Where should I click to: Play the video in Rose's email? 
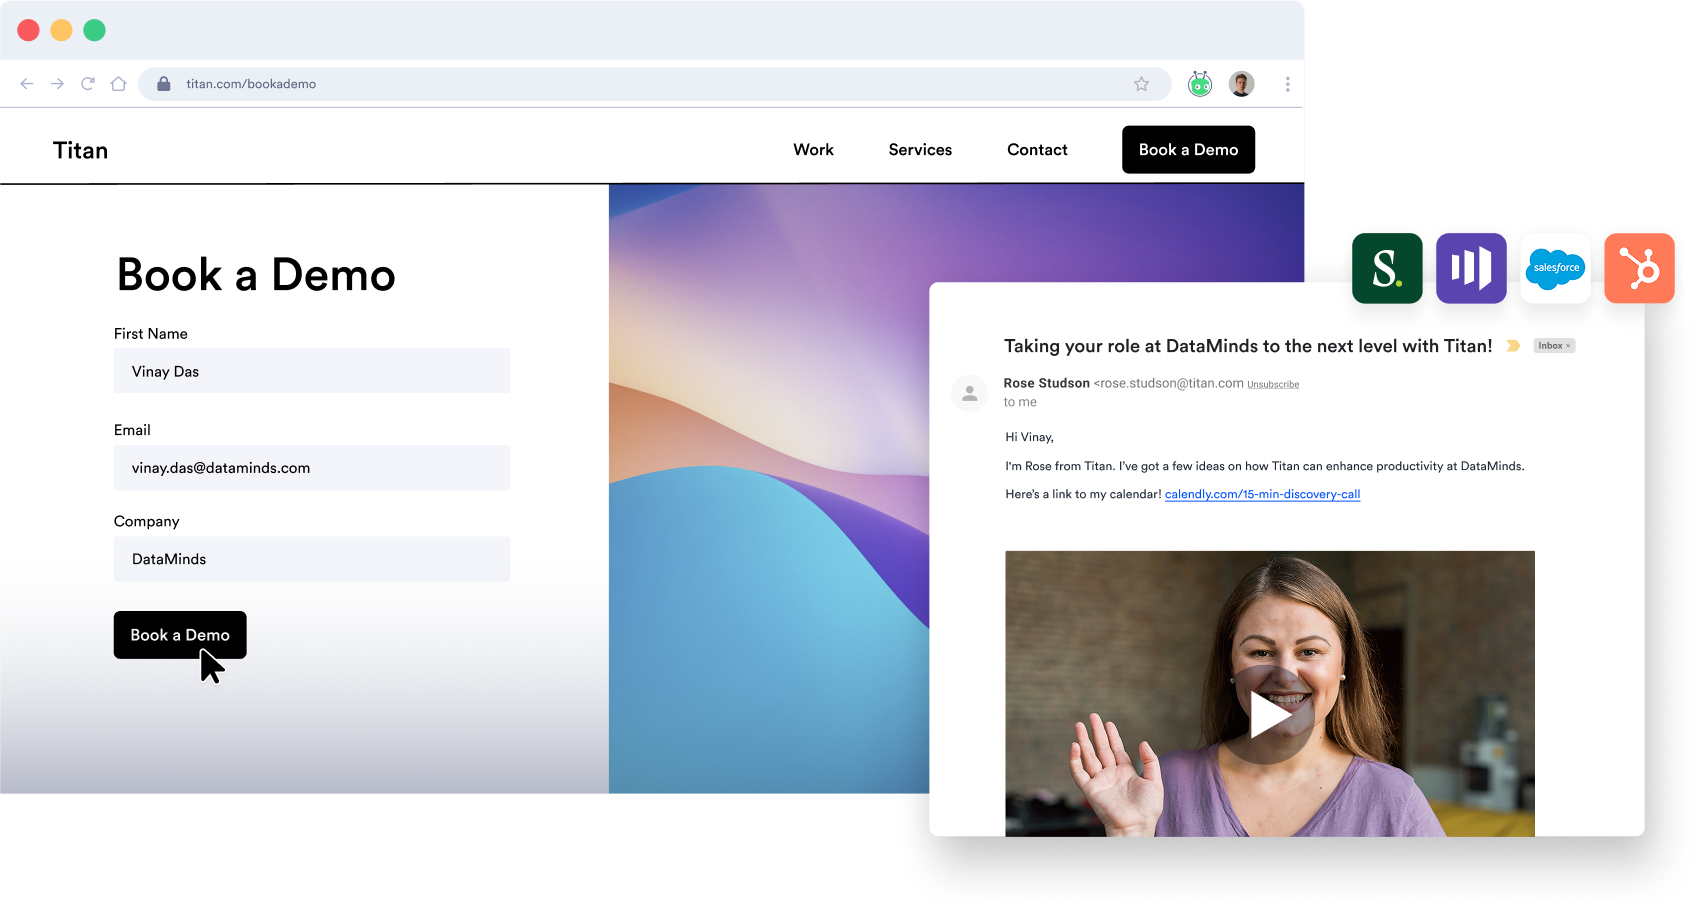pos(1269,714)
